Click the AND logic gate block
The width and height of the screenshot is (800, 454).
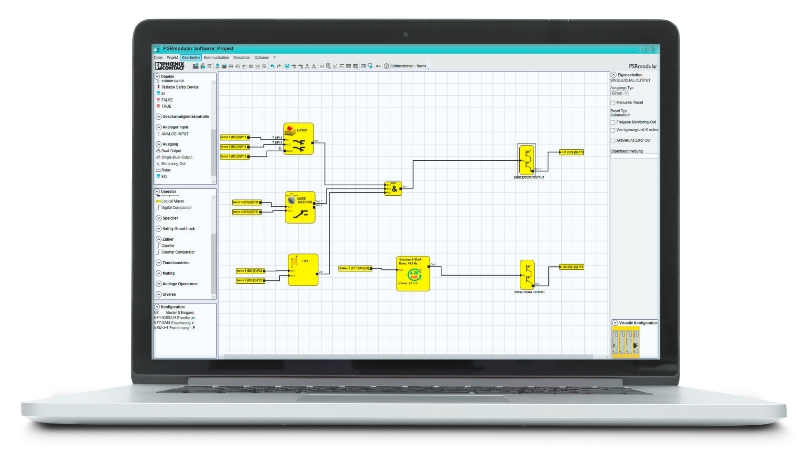[394, 188]
